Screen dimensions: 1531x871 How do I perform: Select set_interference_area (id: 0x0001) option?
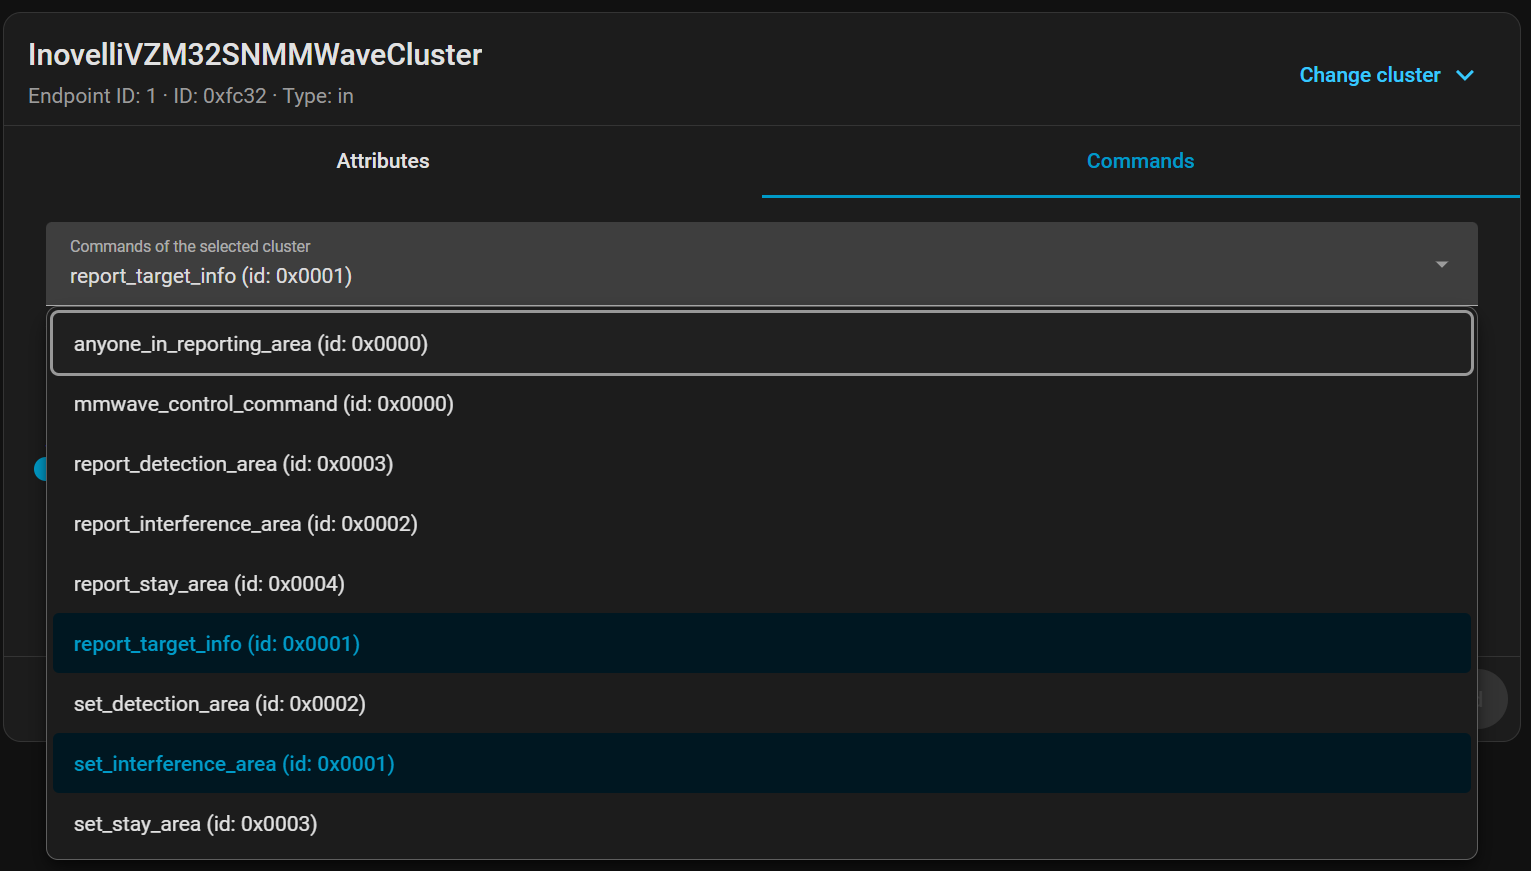[x=762, y=764]
